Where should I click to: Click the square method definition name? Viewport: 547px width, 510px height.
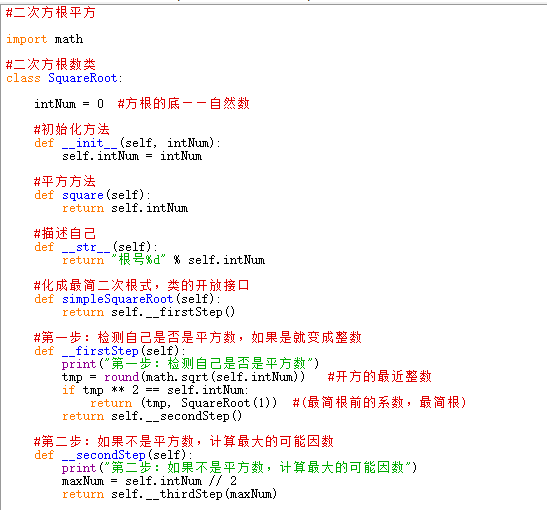point(83,195)
